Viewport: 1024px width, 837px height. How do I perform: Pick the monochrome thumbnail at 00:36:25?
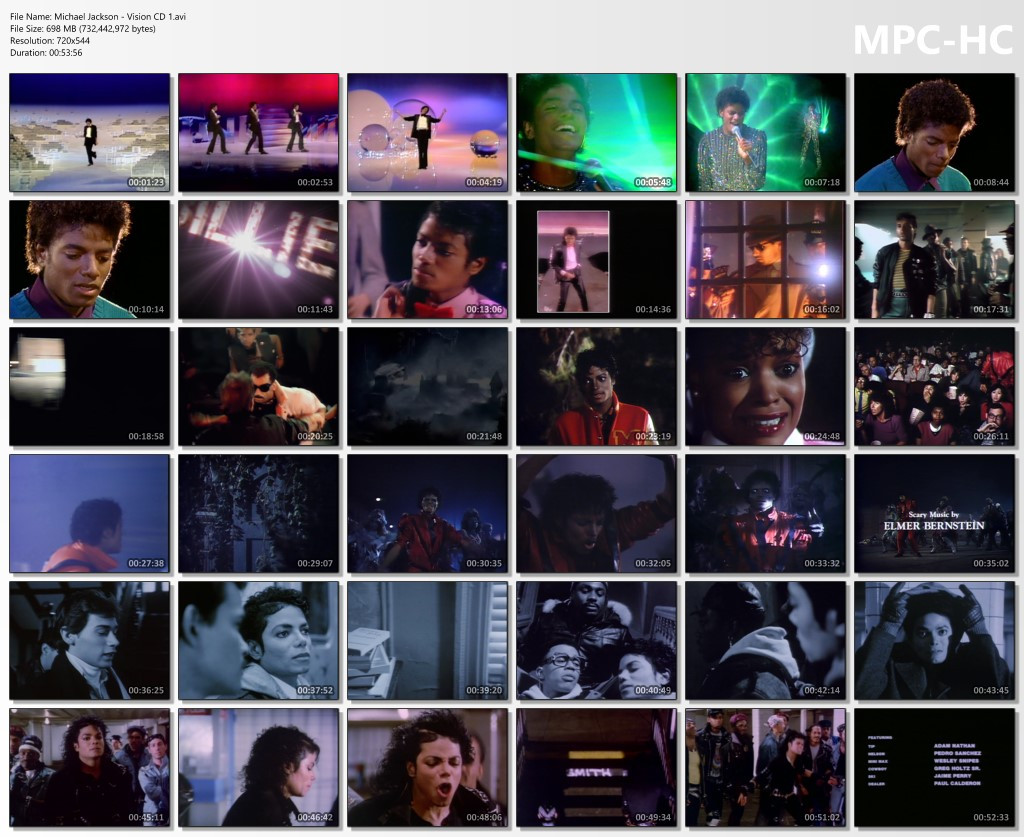tap(89, 640)
